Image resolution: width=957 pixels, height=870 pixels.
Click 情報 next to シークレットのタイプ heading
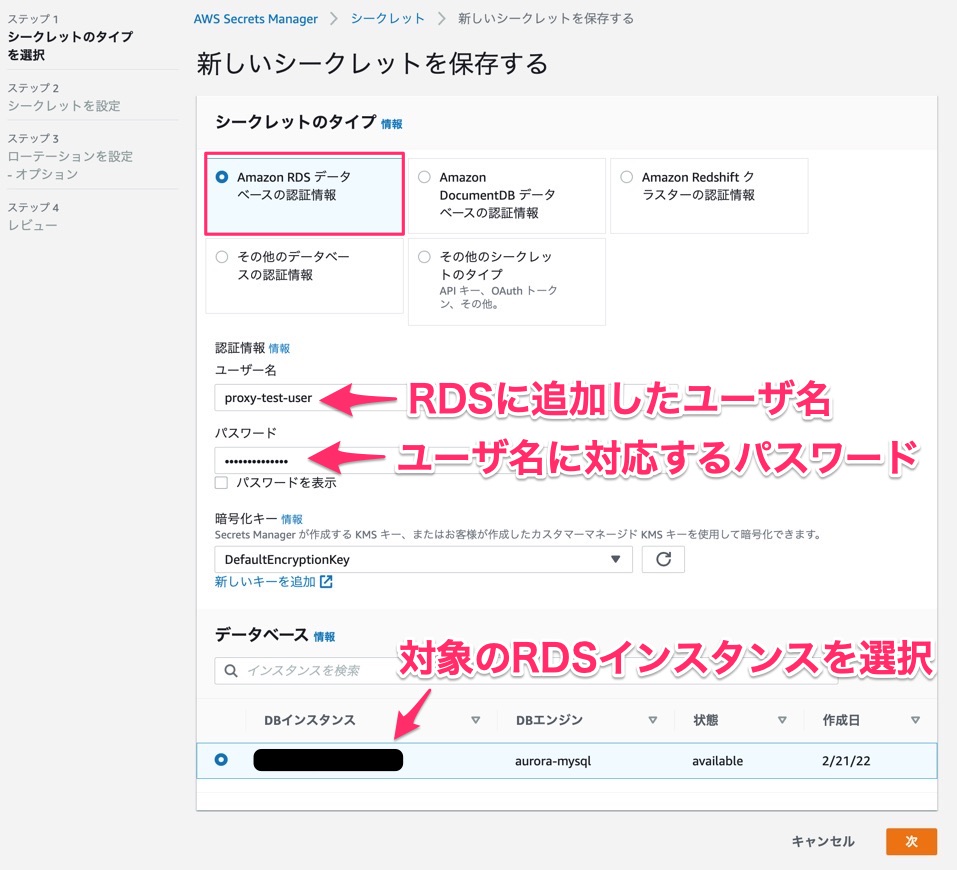click(390, 123)
